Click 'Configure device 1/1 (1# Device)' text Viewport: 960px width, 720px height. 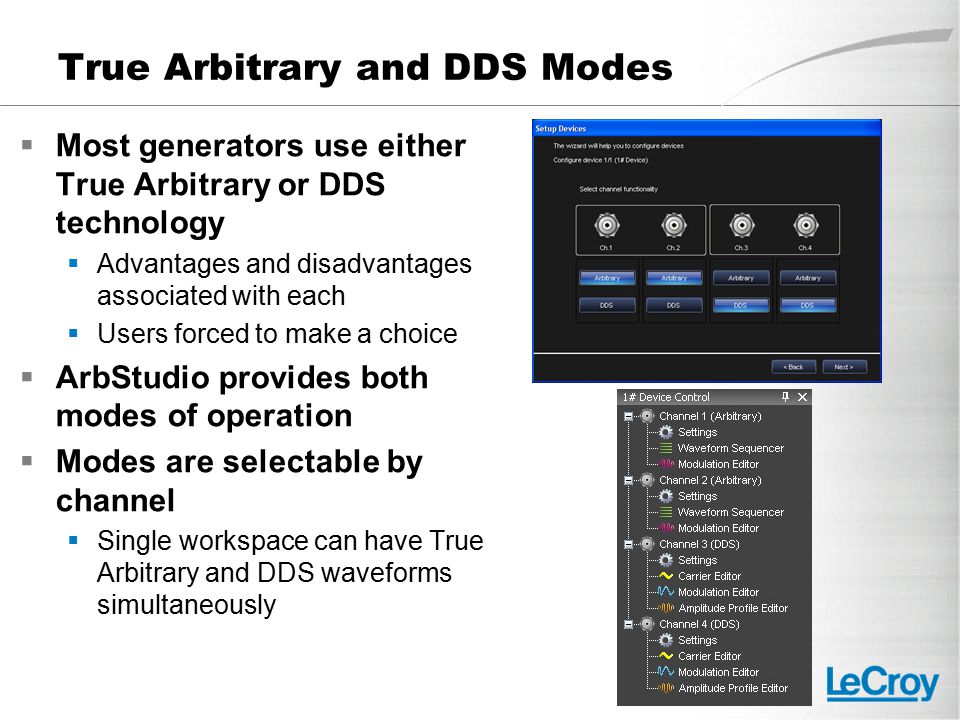601,160
